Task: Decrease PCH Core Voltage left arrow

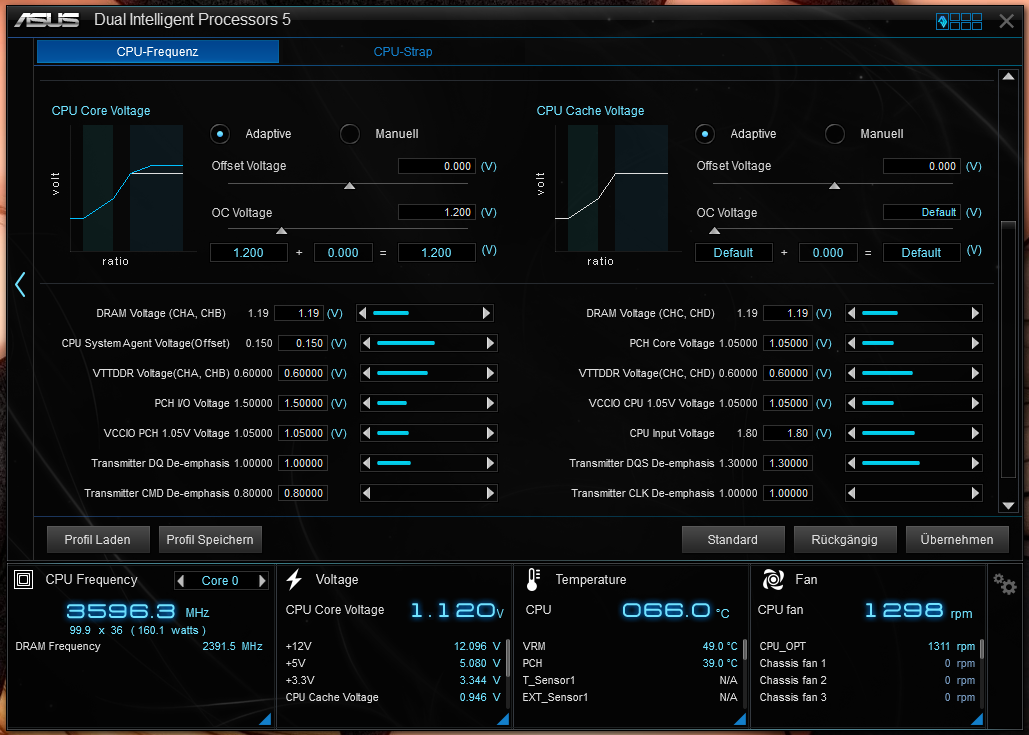Action: [851, 343]
